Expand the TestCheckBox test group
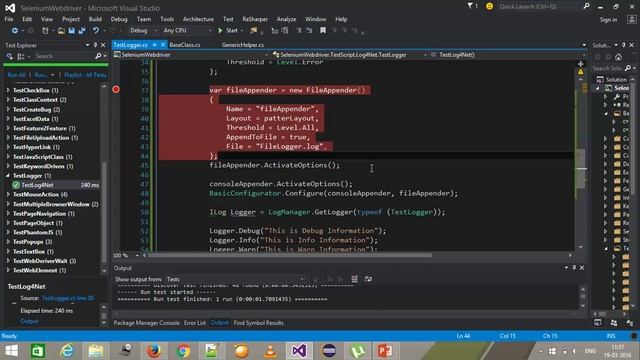Viewport: 640px width, 360px height. click(8, 90)
